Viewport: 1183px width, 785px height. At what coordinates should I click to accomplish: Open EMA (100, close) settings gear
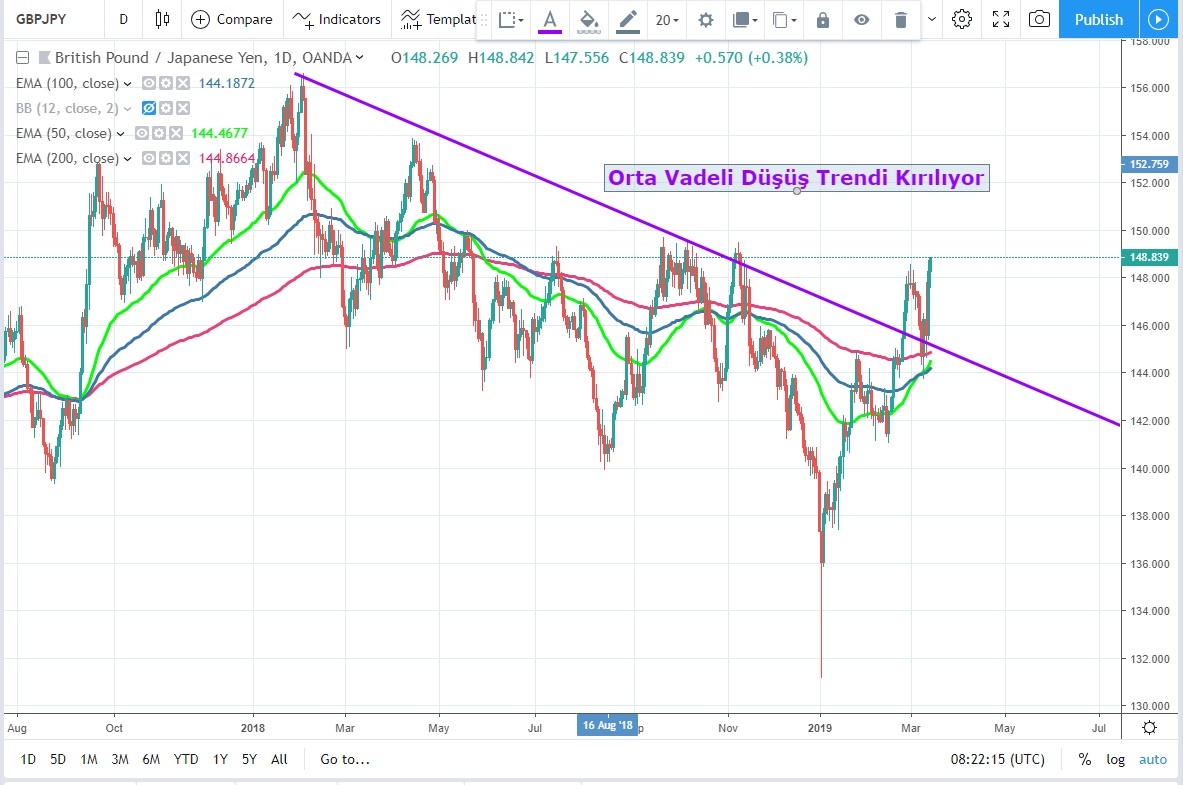[166, 83]
